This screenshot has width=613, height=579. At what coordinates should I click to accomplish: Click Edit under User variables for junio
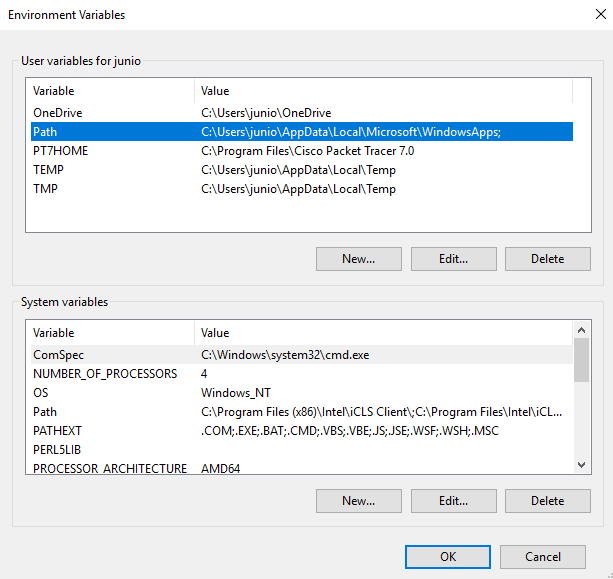453,259
